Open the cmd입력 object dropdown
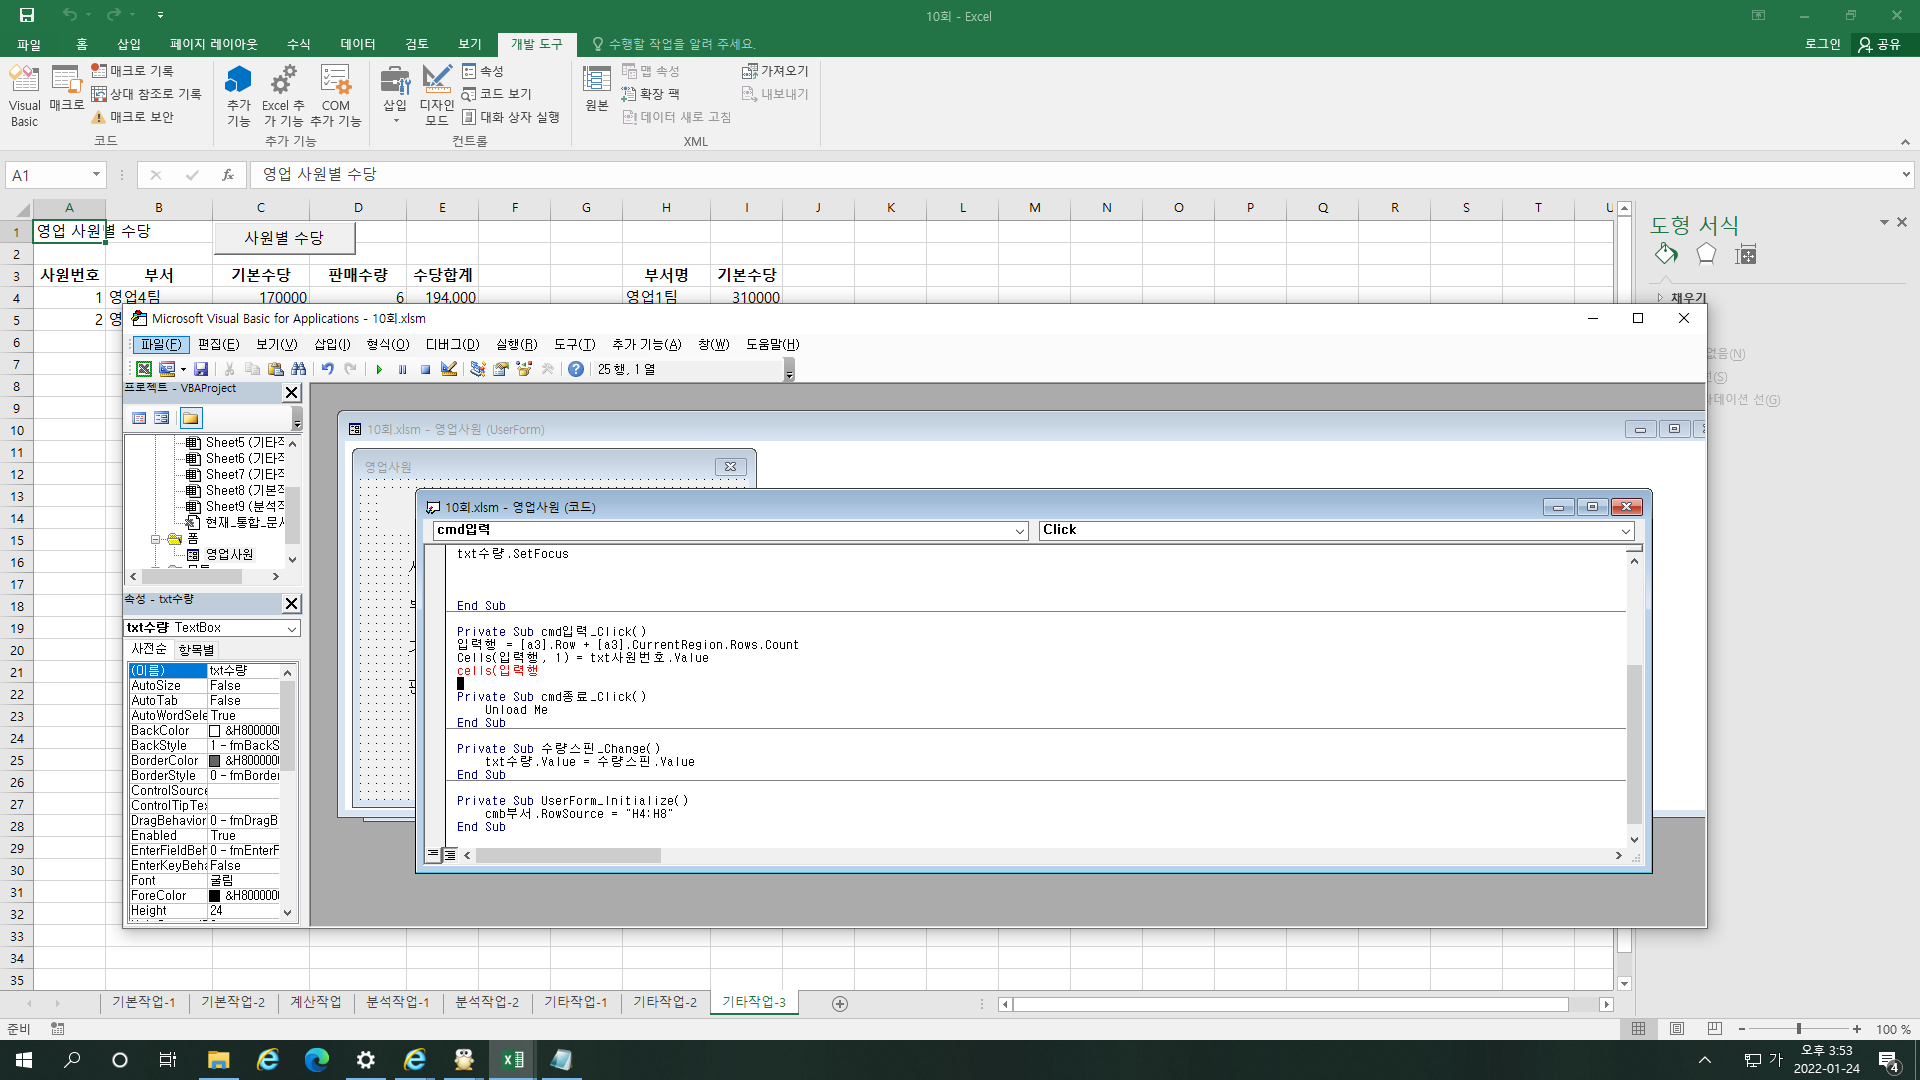This screenshot has width=1920, height=1080. (1019, 531)
